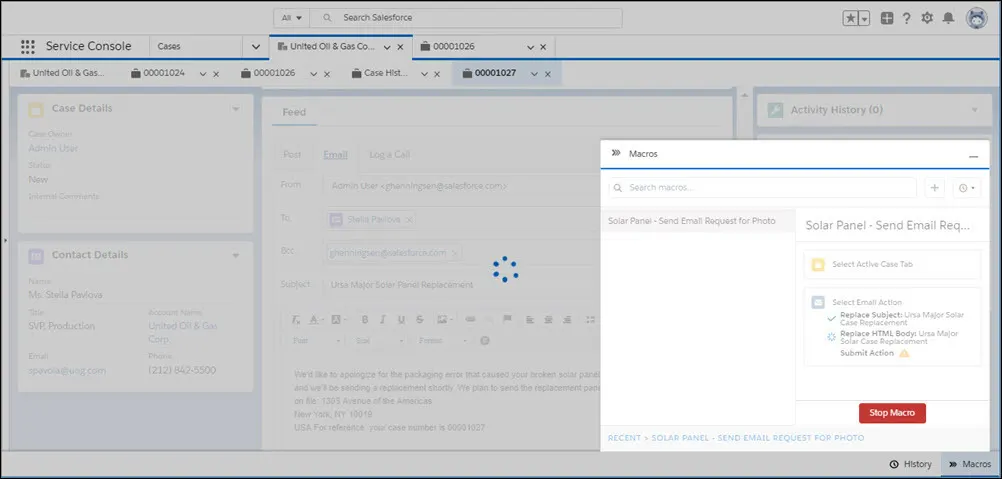Switch to the Case Hist... subtab
Screen dimensions: 1002x479
[385, 73]
